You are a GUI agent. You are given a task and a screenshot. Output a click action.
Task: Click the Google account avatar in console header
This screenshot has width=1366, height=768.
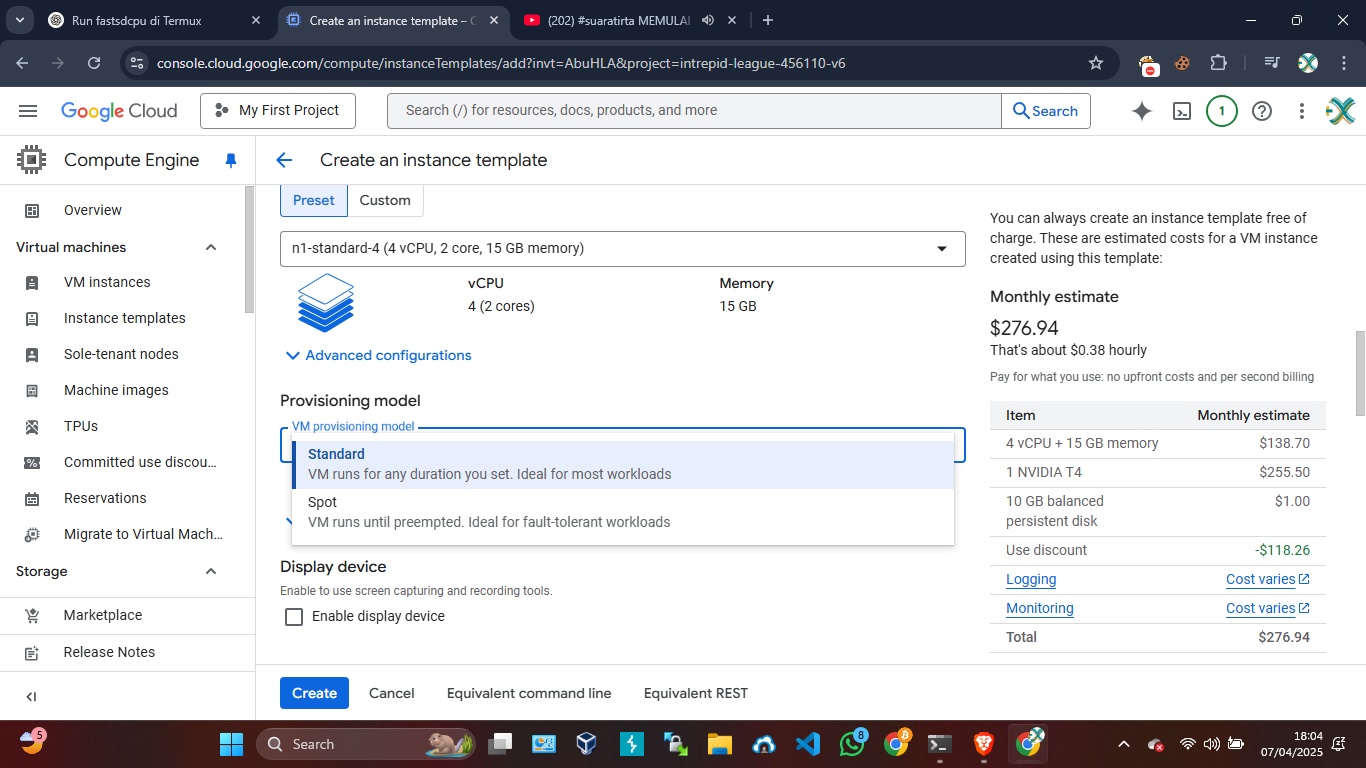pos(1340,111)
